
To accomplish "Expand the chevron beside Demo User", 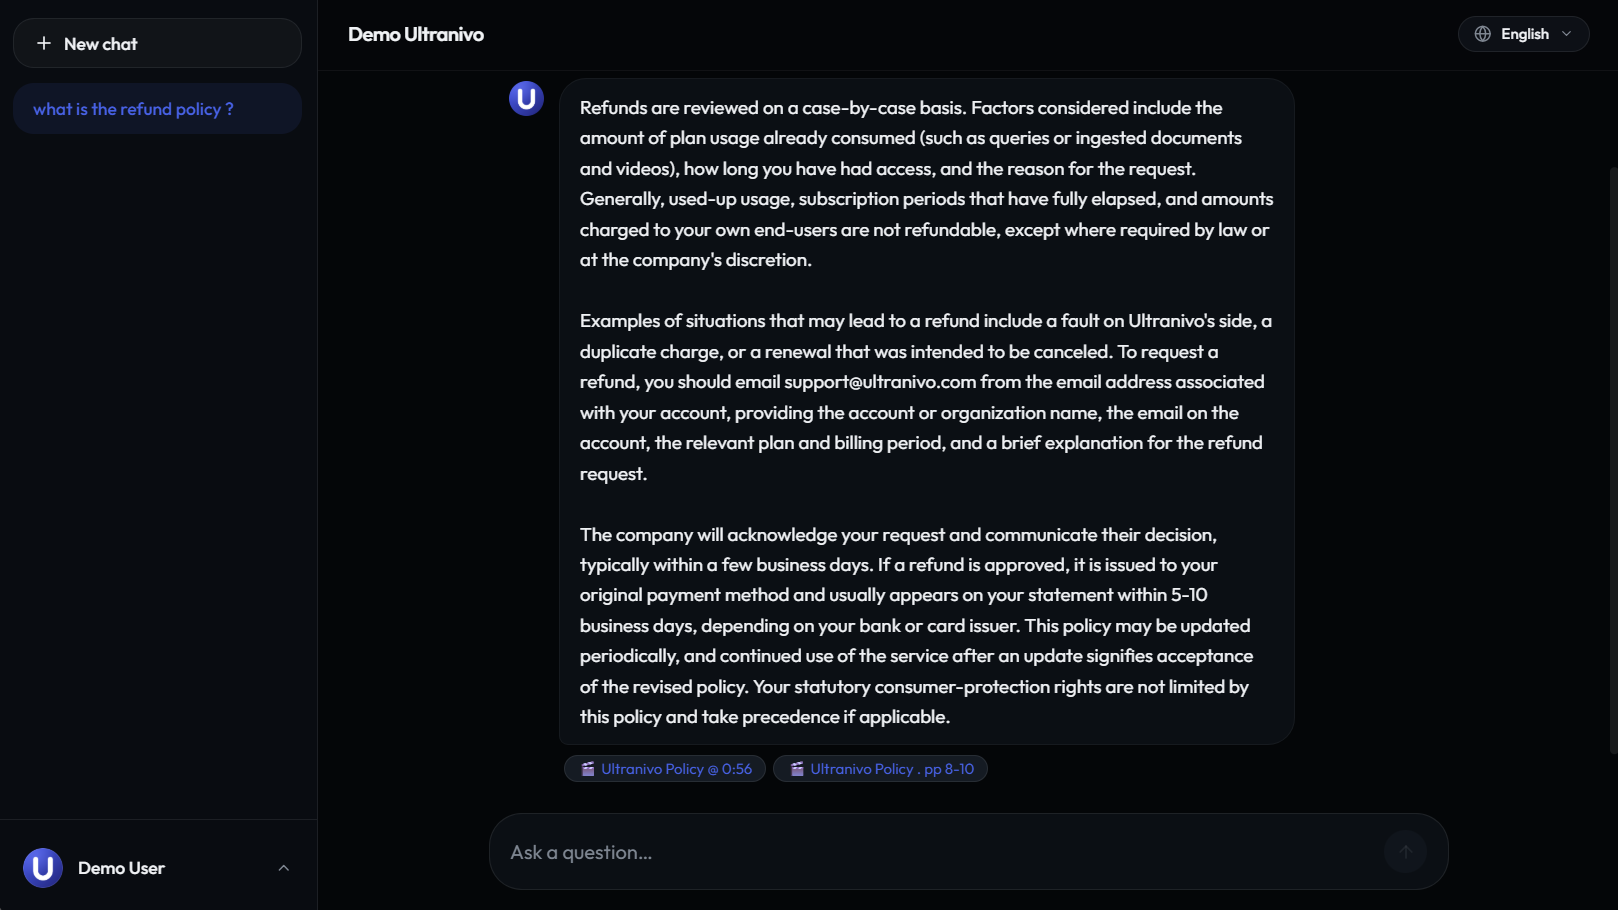I will tap(284, 868).
